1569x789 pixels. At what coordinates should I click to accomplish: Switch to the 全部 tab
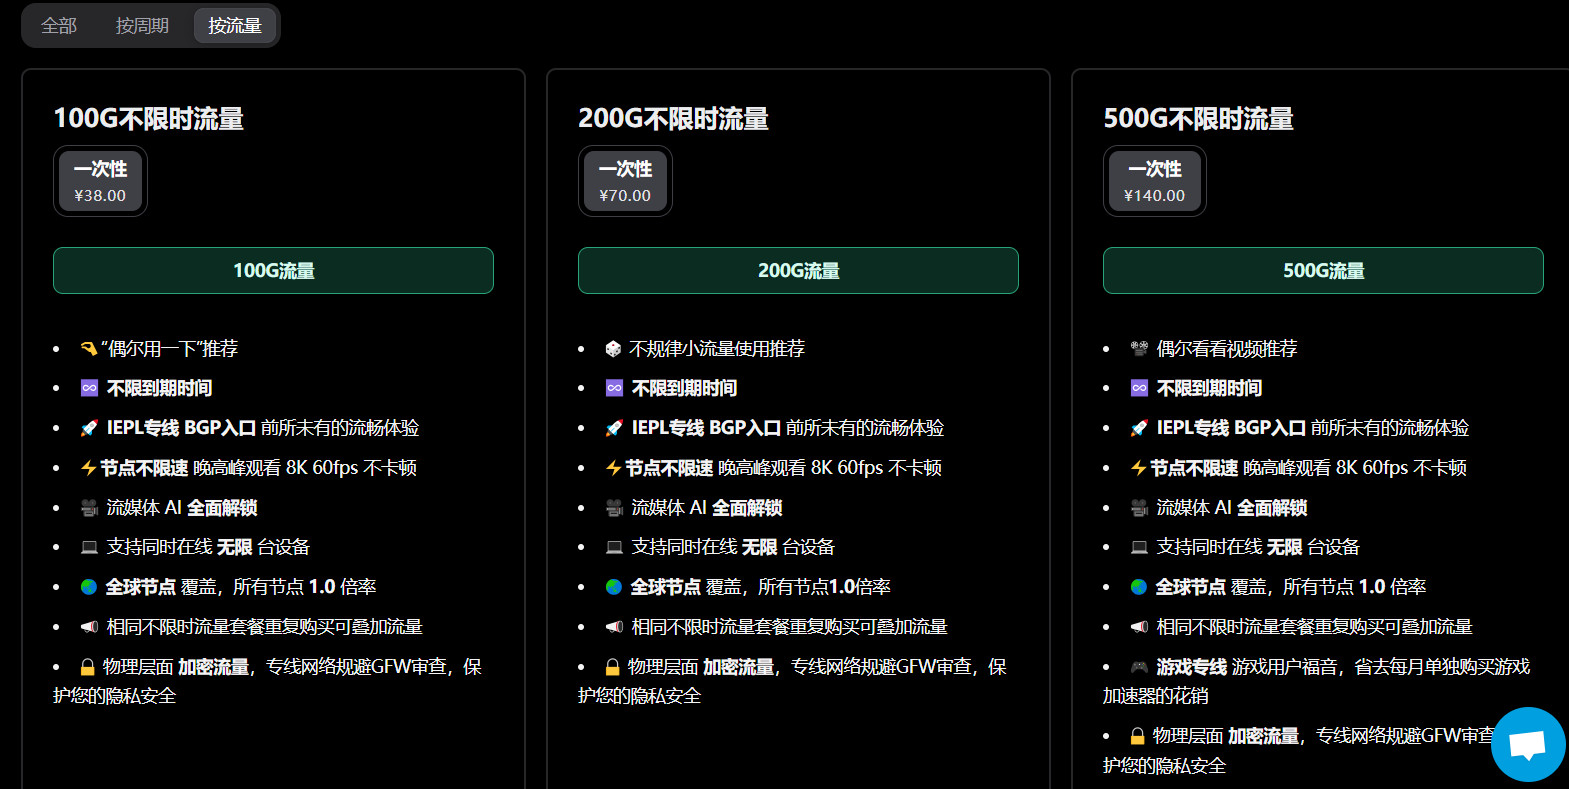click(59, 26)
